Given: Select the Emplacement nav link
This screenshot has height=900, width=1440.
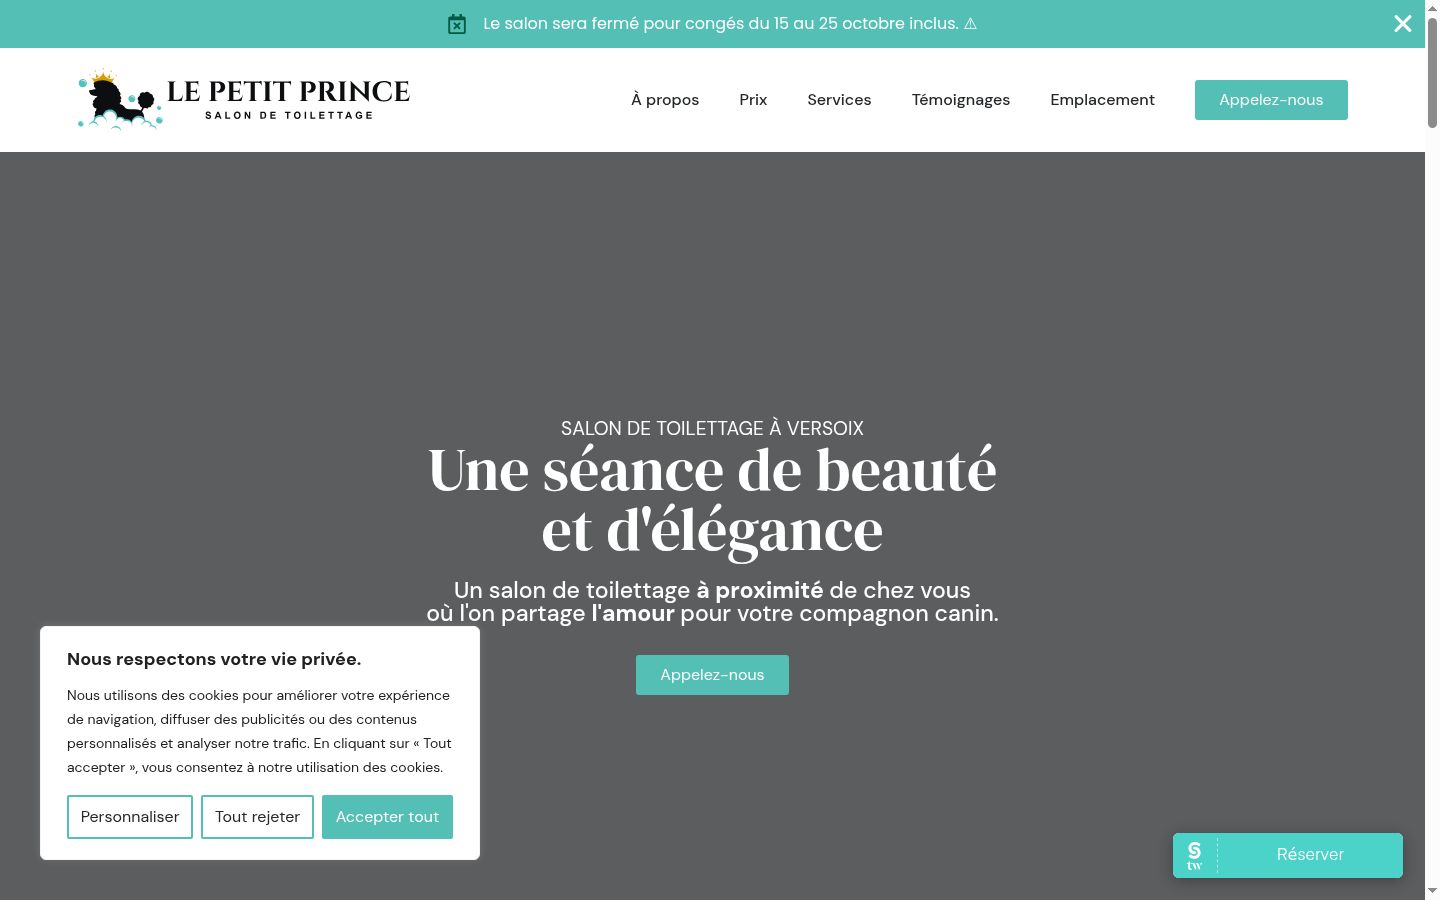Looking at the screenshot, I should click(x=1102, y=100).
